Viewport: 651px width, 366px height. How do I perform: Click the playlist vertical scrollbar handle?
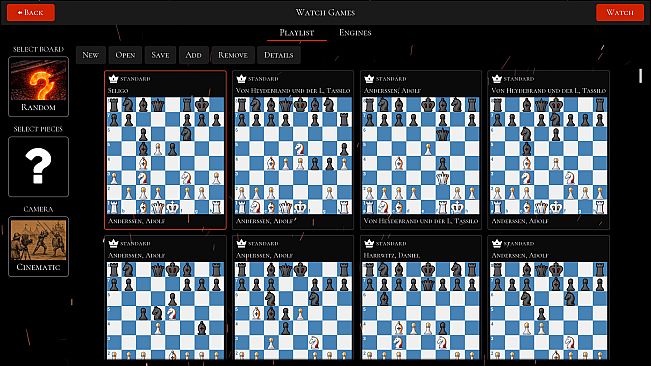tap(641, 76)
